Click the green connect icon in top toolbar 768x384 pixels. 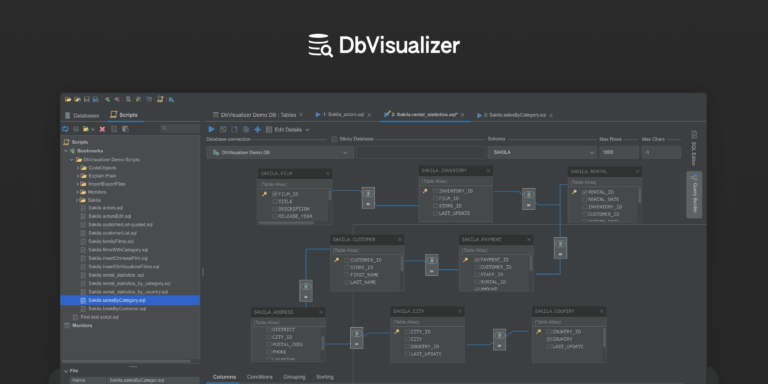(107, 99)
